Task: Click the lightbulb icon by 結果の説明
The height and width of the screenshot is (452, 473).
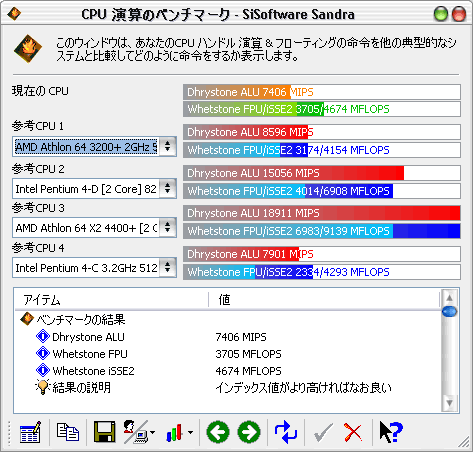Action: point(43,387)
